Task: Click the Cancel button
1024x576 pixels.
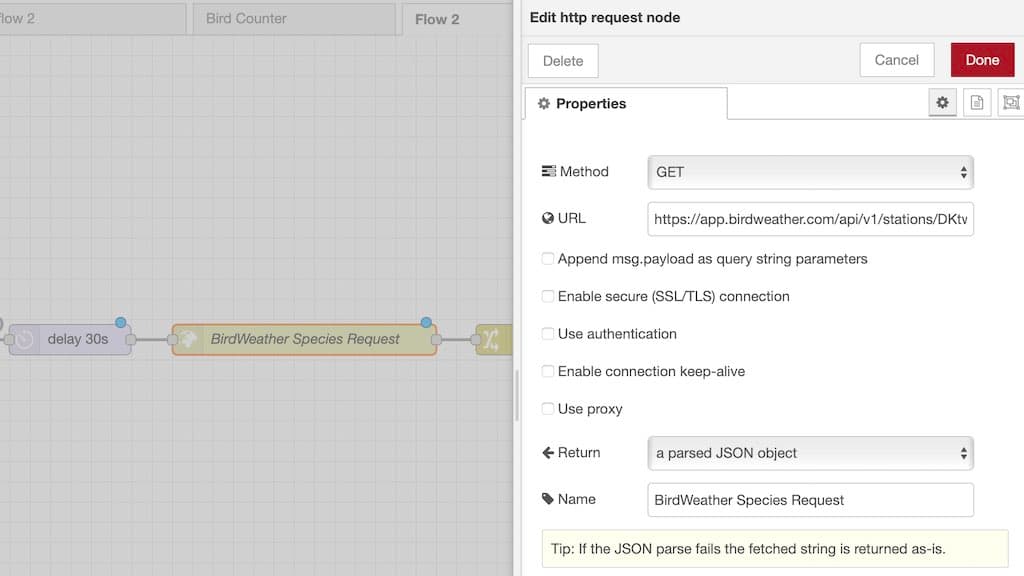Action: (897, 60)
